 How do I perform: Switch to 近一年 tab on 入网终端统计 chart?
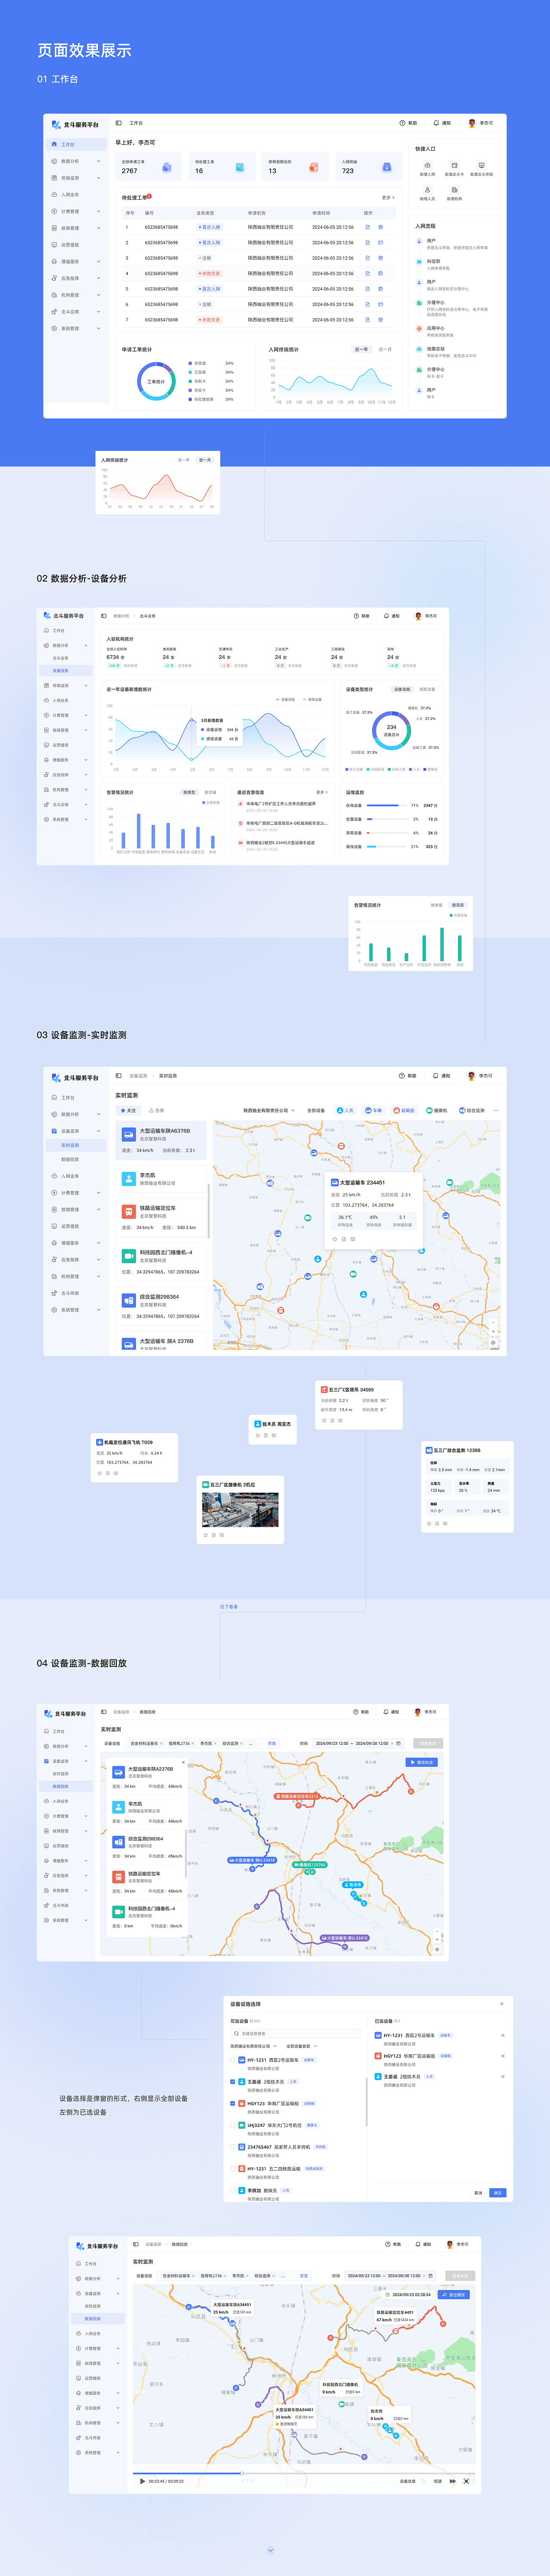[x=361, y=349]
